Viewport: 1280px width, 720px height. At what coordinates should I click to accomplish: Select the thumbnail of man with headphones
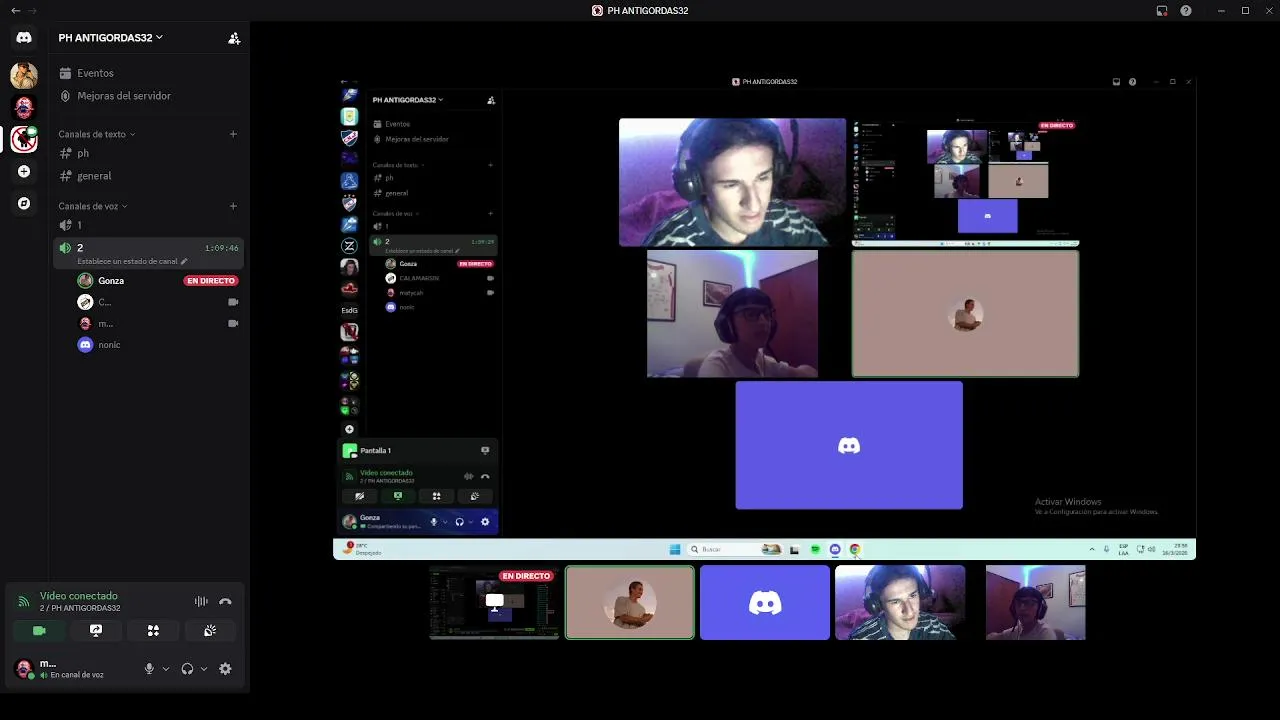coord(900,602)
